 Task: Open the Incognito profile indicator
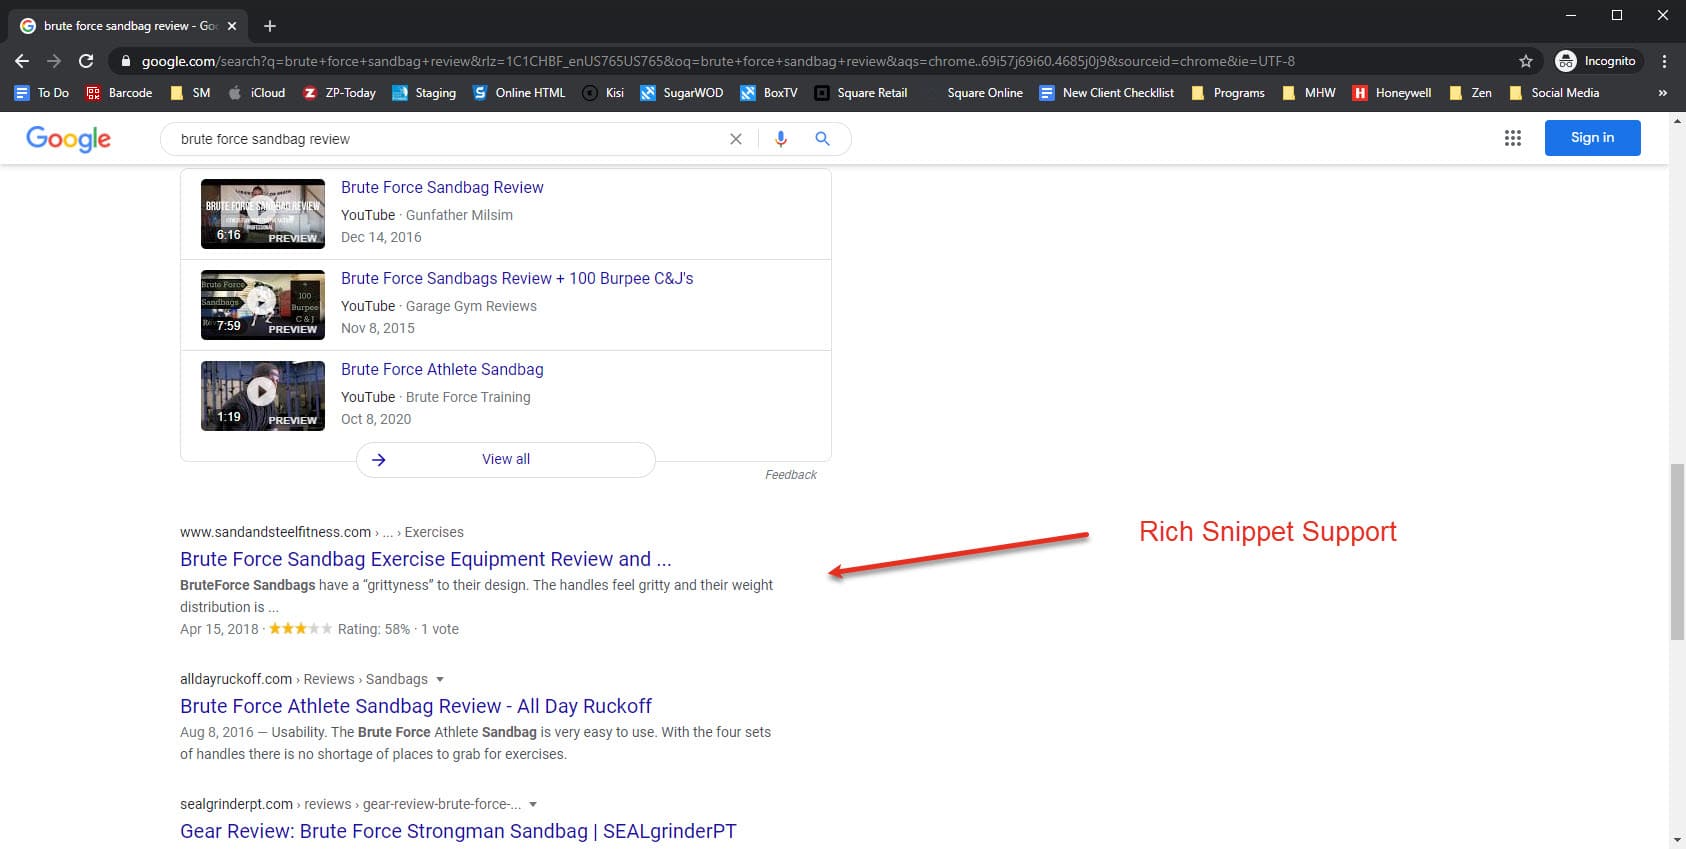click(x=1596, y=61)
